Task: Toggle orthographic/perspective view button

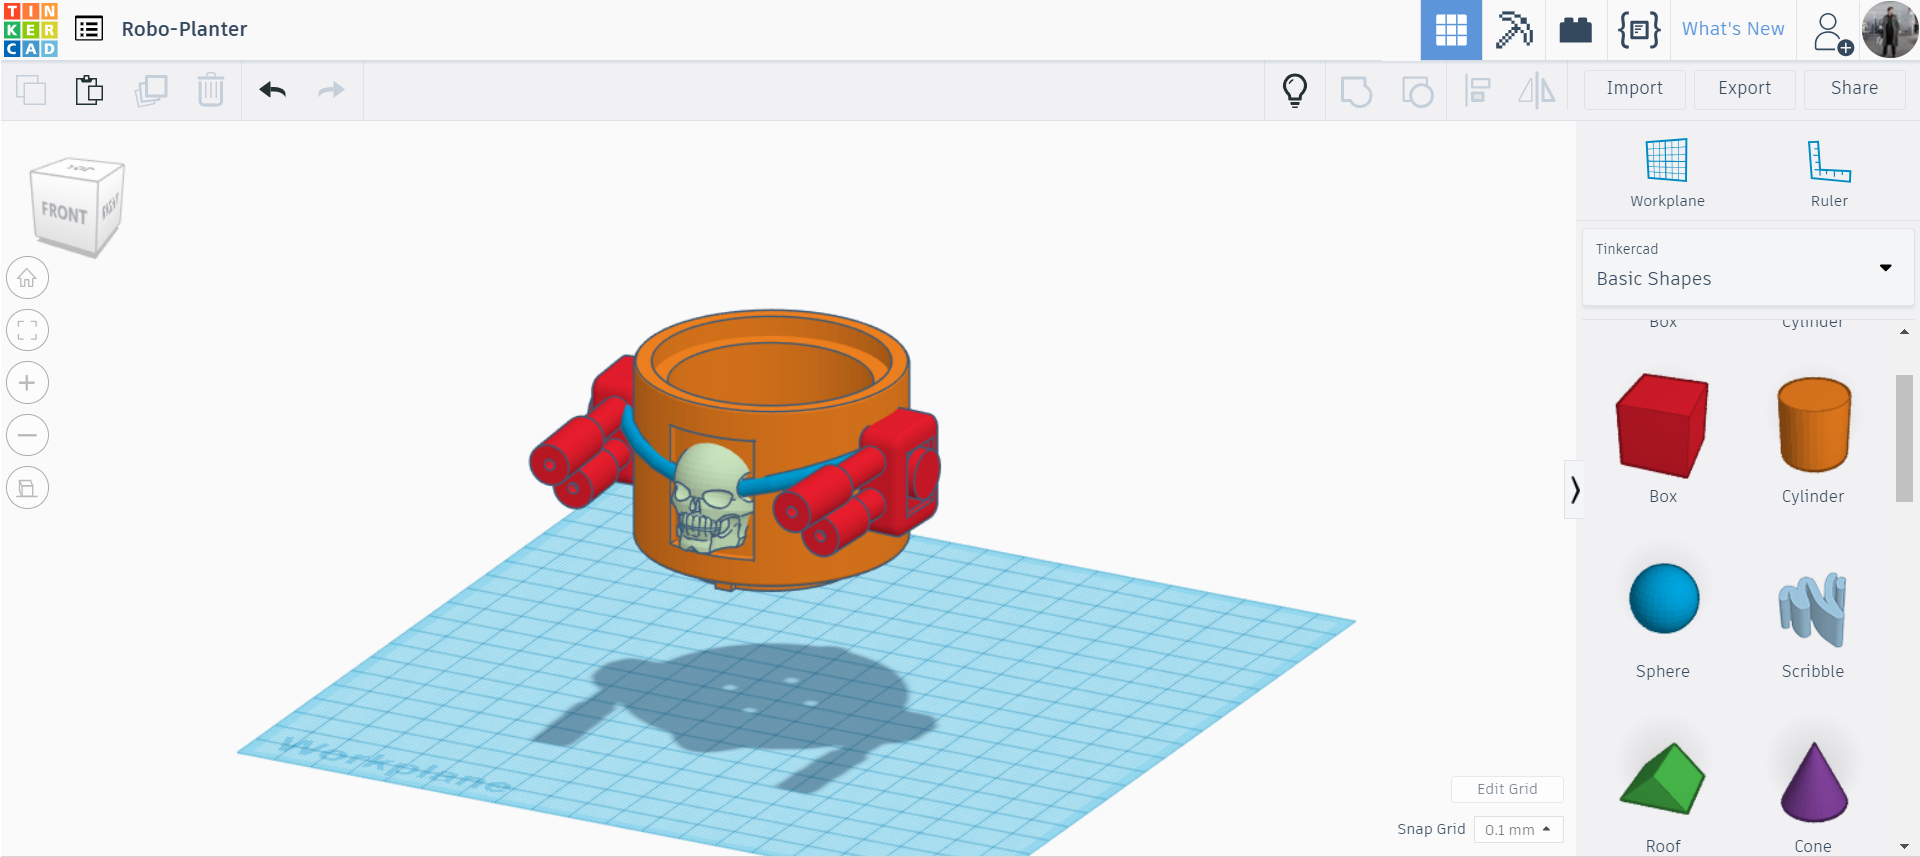Action: (x=27, y=488)
